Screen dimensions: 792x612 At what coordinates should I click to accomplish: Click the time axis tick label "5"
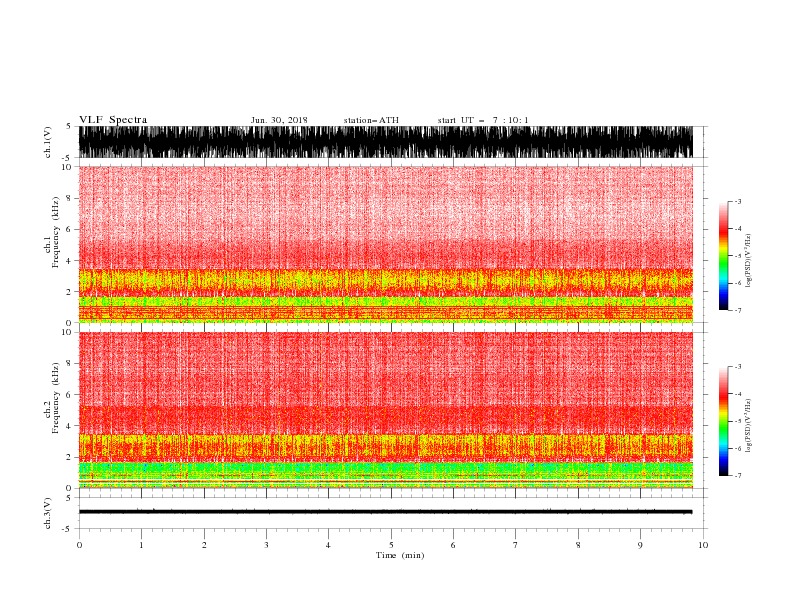[x=391, y=545]
